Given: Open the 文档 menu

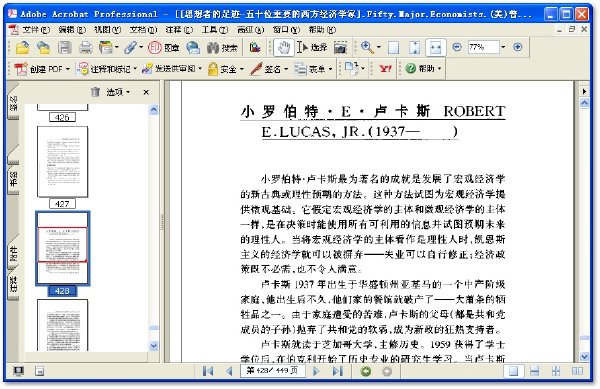Looking at the screenshot, I should (x=143, y=29).
